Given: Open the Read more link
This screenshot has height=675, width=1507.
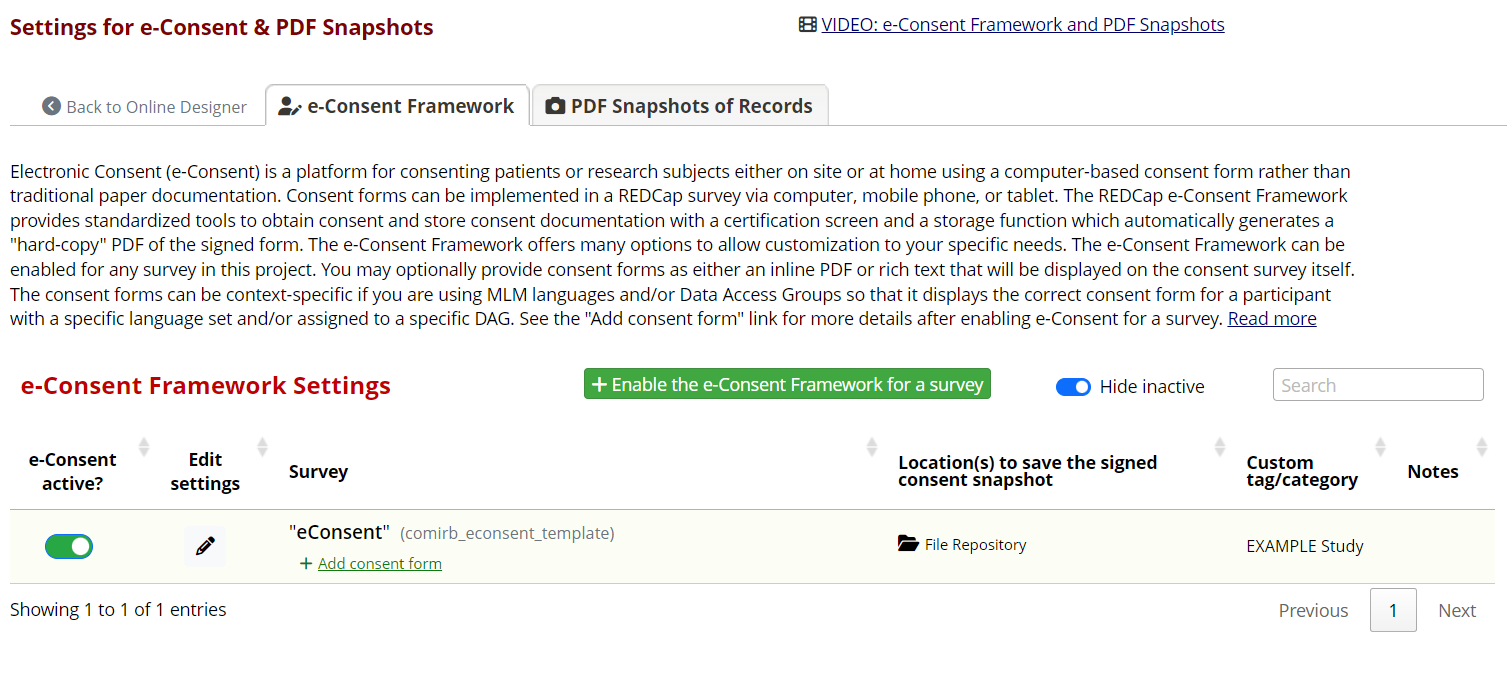Looking at the screenshot, I should 1271,317.
